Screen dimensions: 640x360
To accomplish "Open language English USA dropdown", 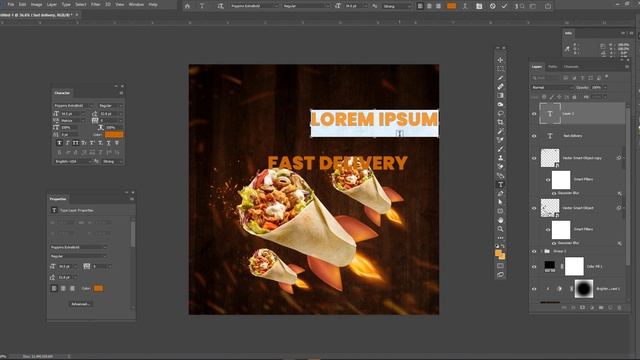I will click(73, 162).
